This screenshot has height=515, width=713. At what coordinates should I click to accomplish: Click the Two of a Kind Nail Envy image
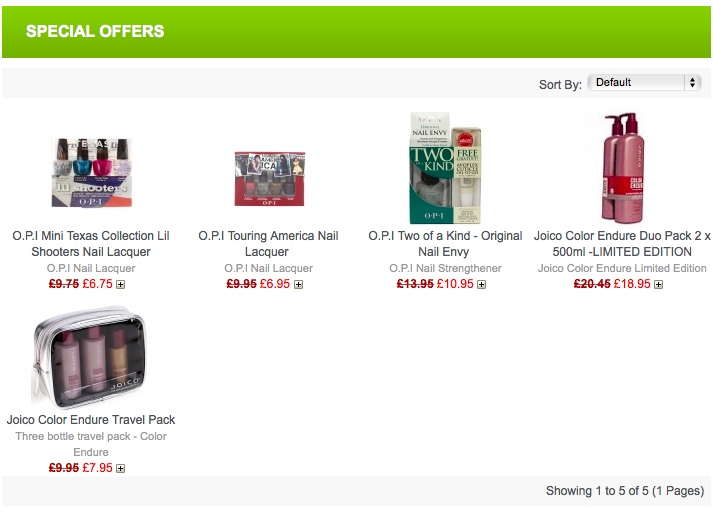pos(445,168)
